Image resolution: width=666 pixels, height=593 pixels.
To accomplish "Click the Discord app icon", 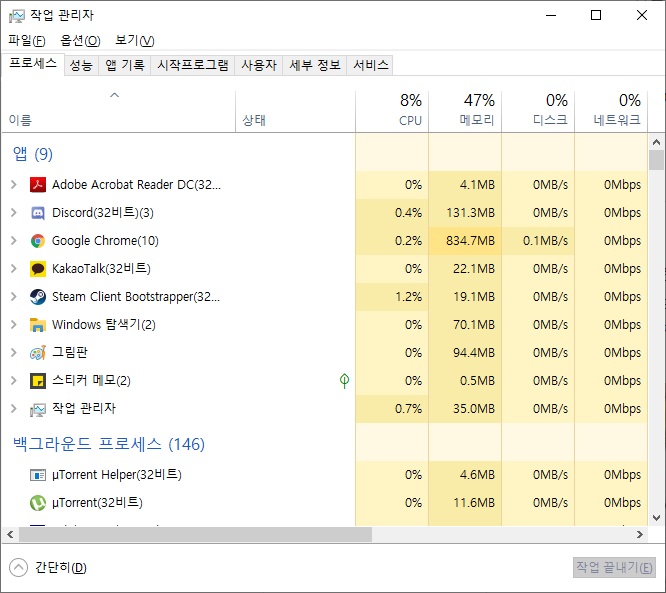I will click(38, 213).
